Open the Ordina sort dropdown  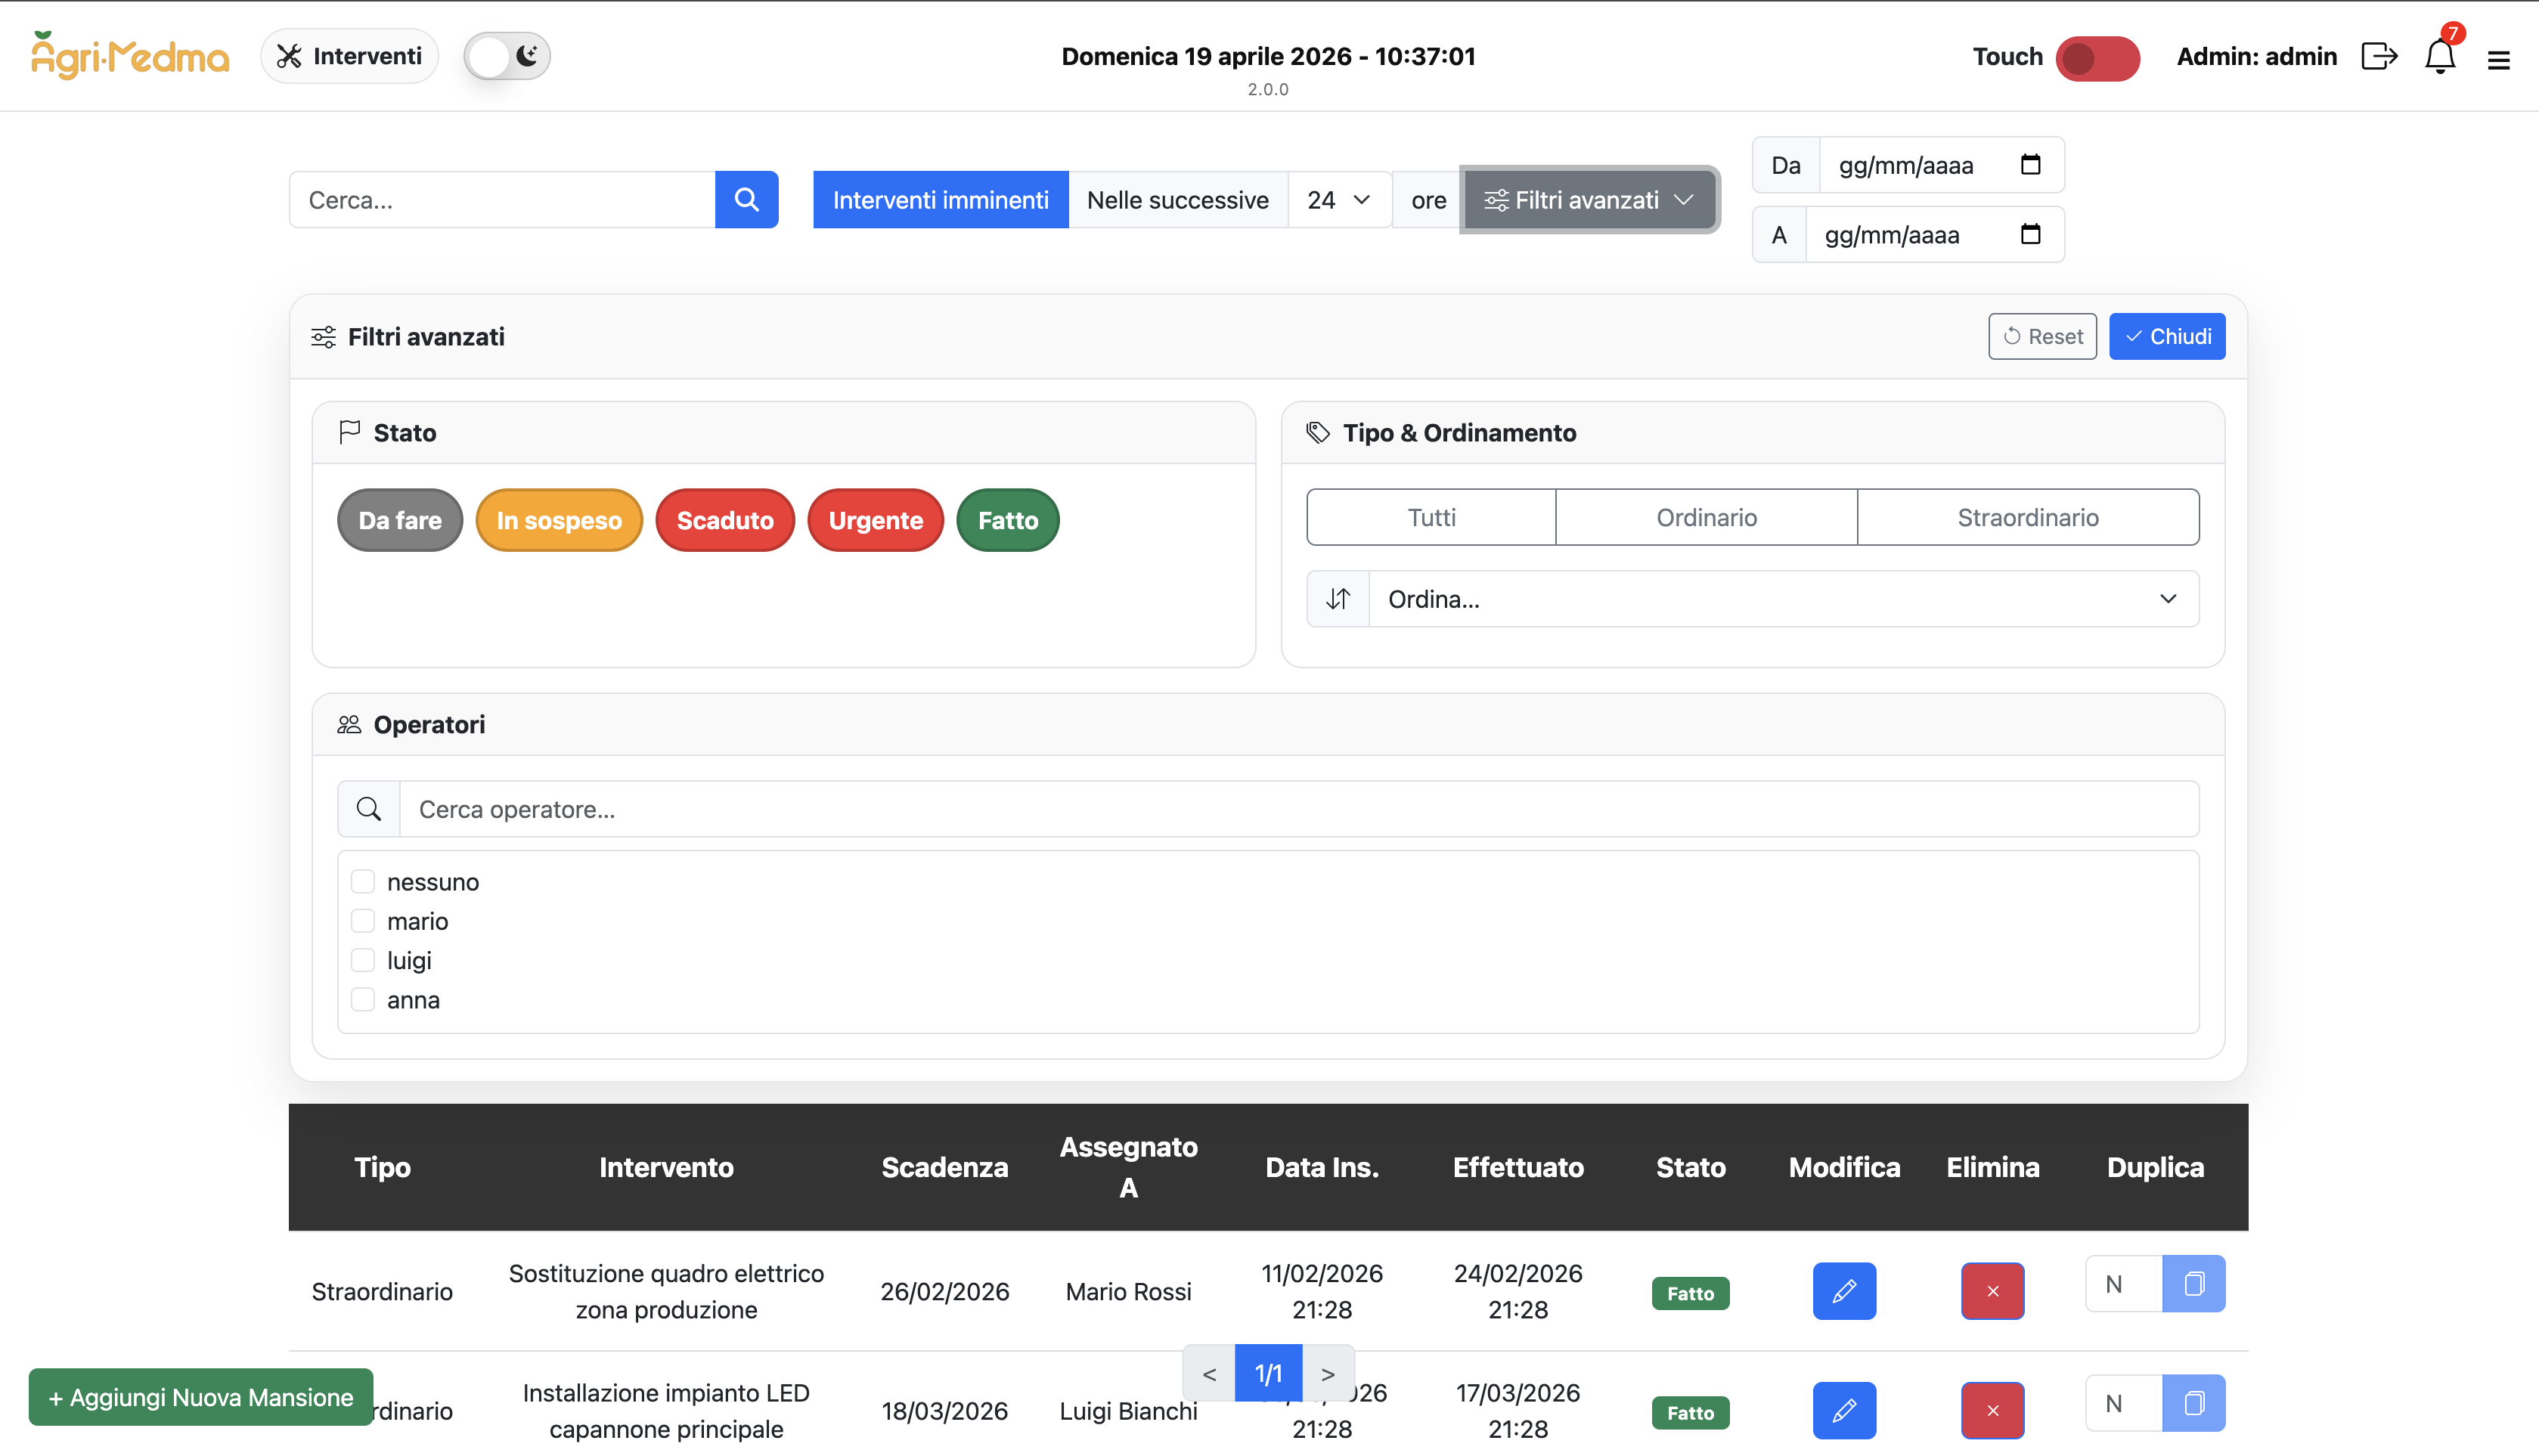[1783, 599]
